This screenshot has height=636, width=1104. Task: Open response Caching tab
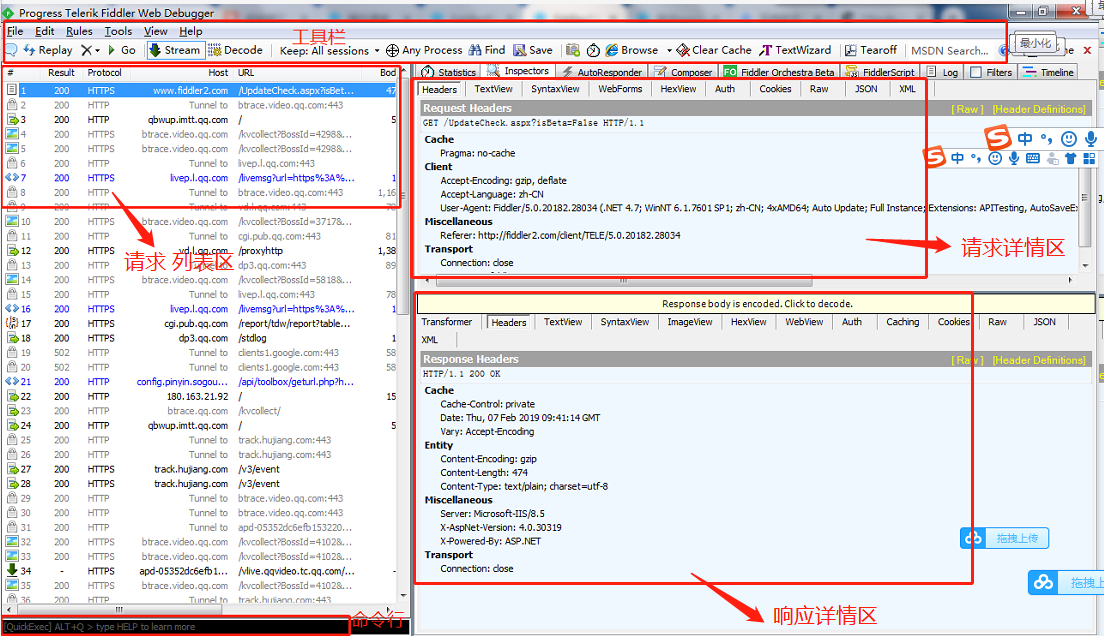click(x=902, y=322)
